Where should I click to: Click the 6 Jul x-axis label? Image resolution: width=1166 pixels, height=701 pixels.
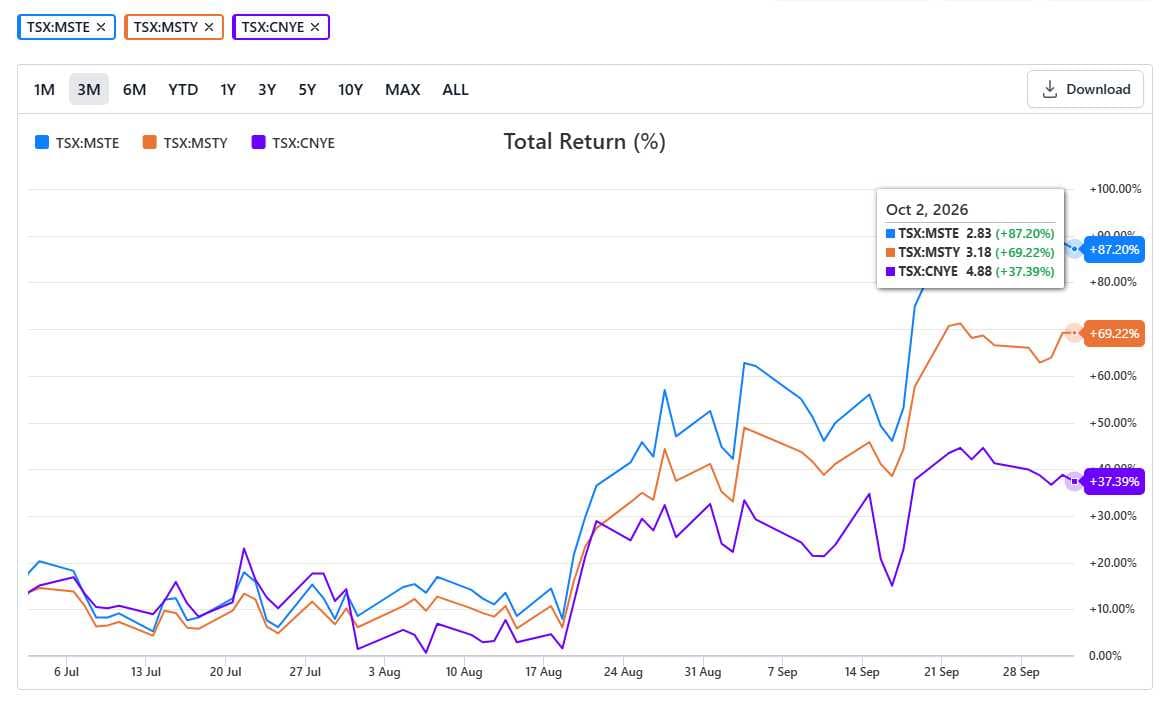66,672
